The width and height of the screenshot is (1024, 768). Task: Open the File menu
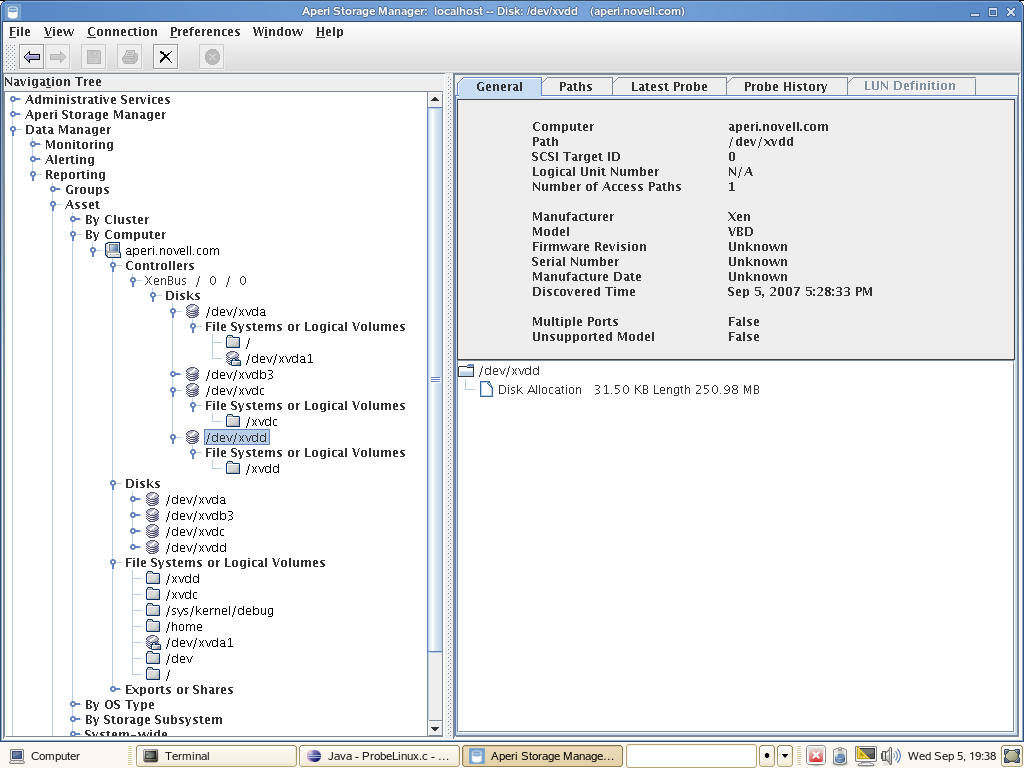(20, 31)
